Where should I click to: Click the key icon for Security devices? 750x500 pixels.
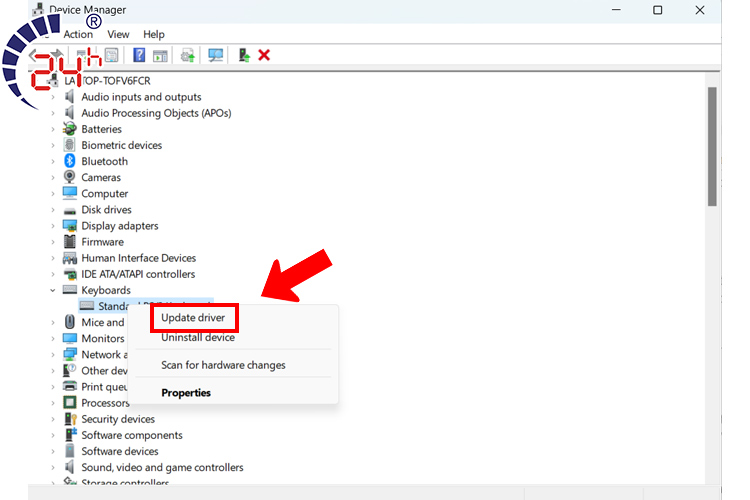tap(70, 419)
